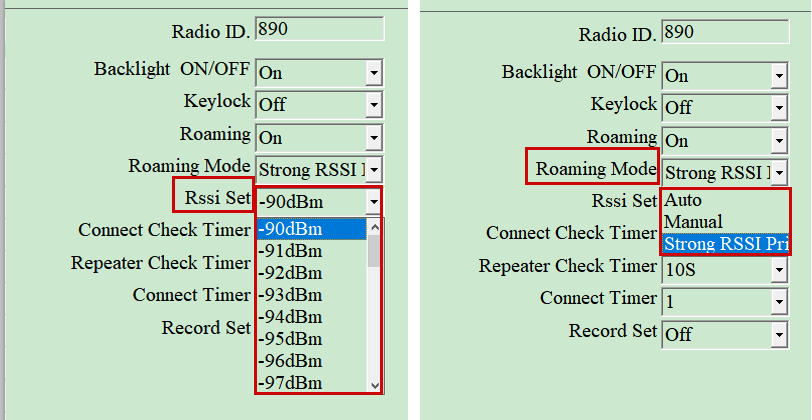Open Backlight ON/OFF dropdown in the left panel
812x420 pixels.
coord(374,73)
